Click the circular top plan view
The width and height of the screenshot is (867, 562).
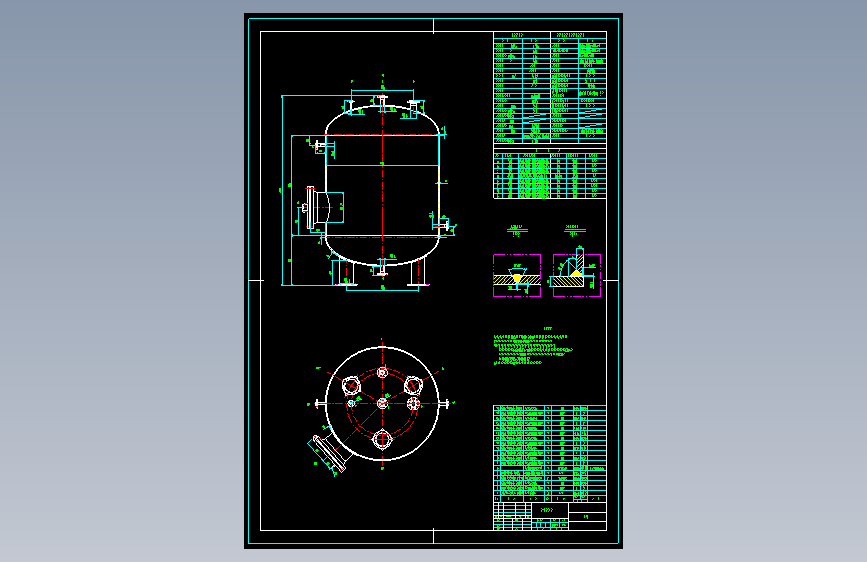(x=382, y=404)
